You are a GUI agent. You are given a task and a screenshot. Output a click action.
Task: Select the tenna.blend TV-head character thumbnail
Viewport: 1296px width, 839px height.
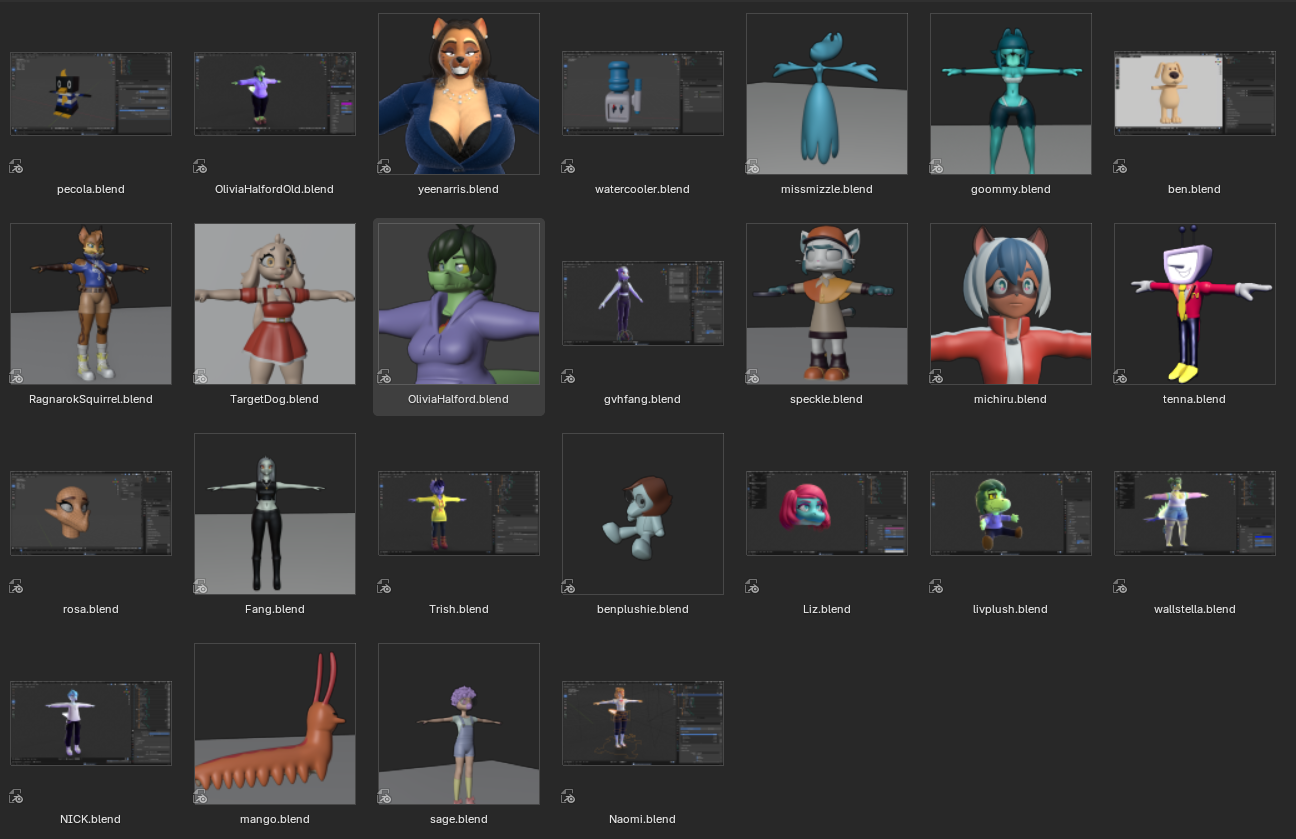click(x=1195, y=304)
